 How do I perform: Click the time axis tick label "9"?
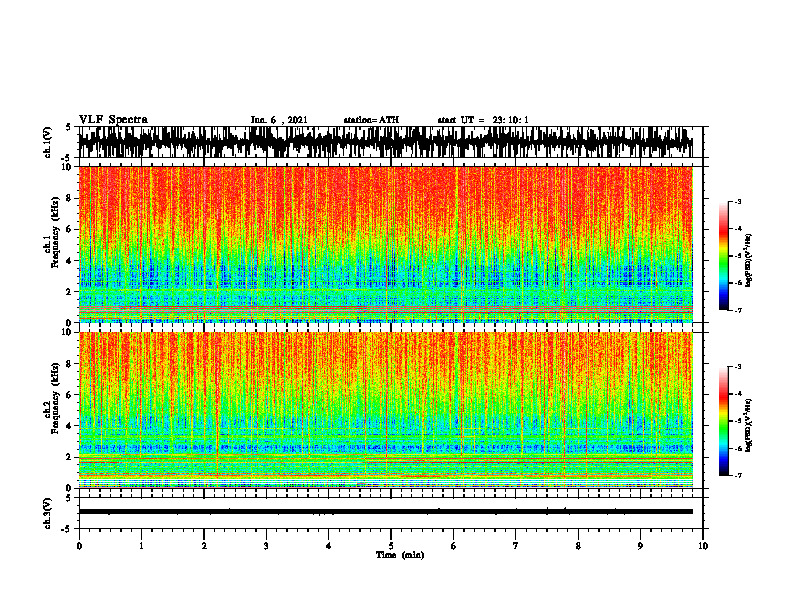click(x=640, y=546)
